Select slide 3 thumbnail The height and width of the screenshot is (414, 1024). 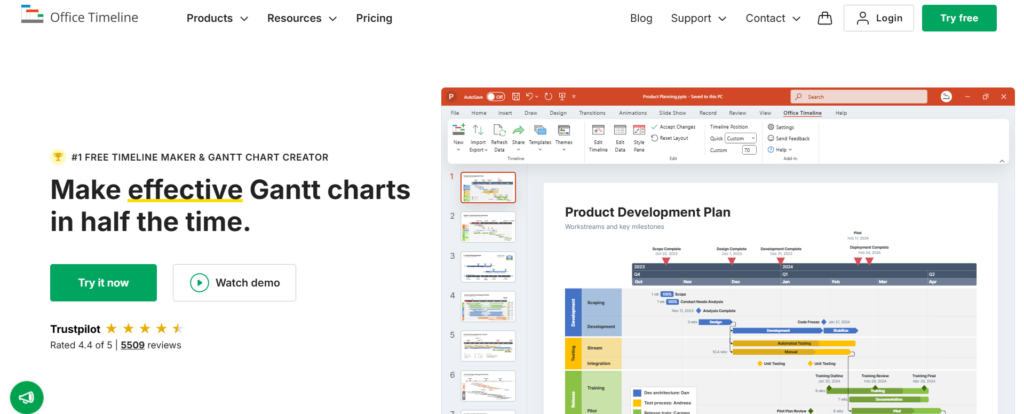[488, 266]
